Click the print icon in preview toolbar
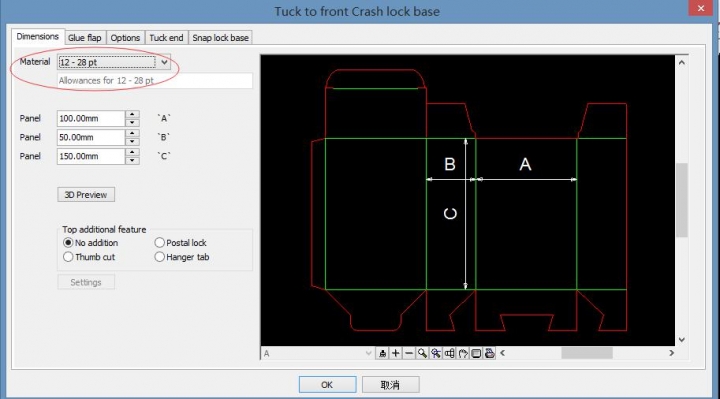Screen dimensions: 720x399 click(x=489, y=353)
